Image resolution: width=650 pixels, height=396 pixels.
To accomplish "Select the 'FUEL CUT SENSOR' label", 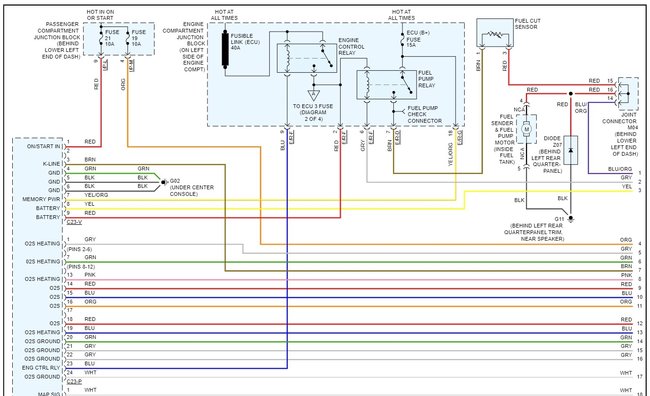I will 528,24.
